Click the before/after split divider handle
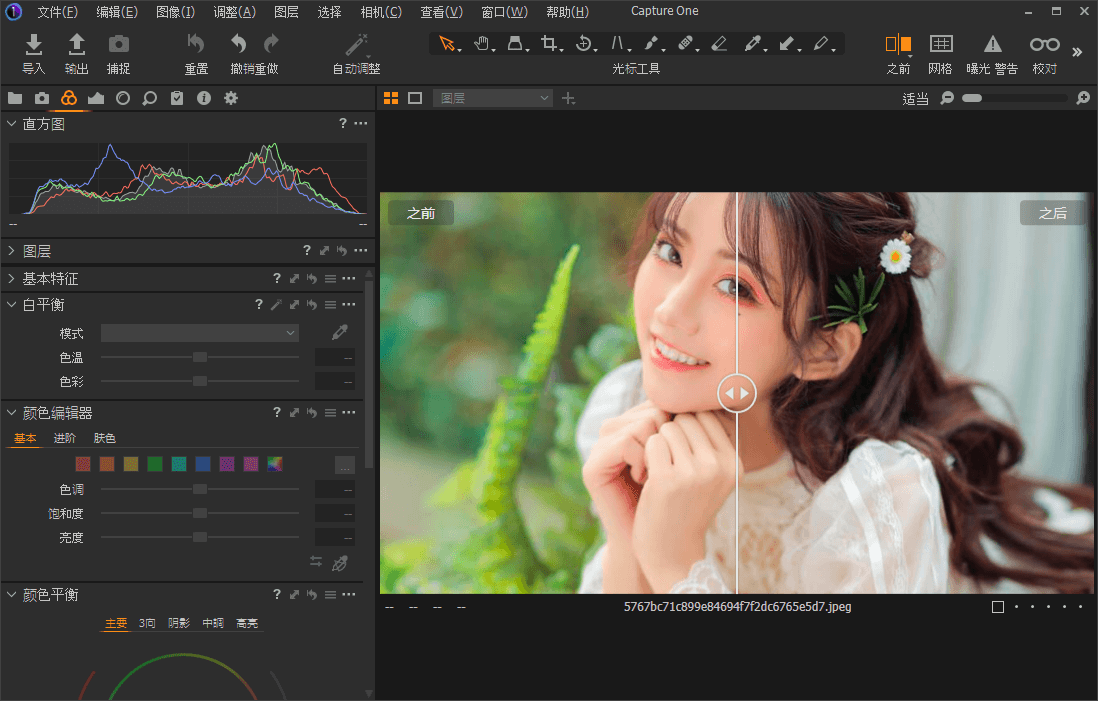The image size is (1098, 701). (x=737, y=394)
